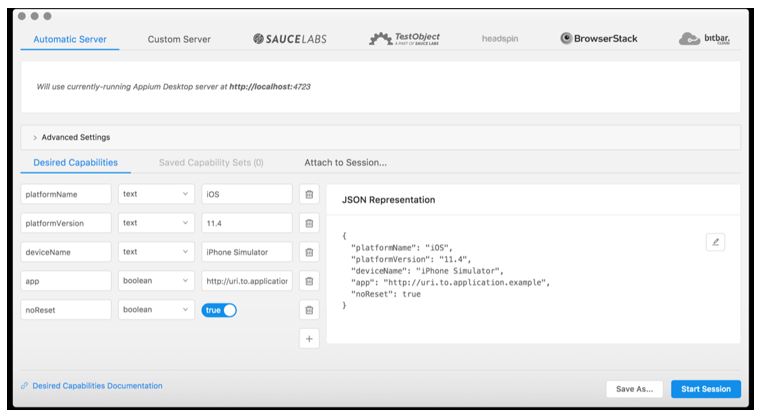Add a new capability with plus button
Viewport: 760px width, 418px height.
tap(309, 339)
